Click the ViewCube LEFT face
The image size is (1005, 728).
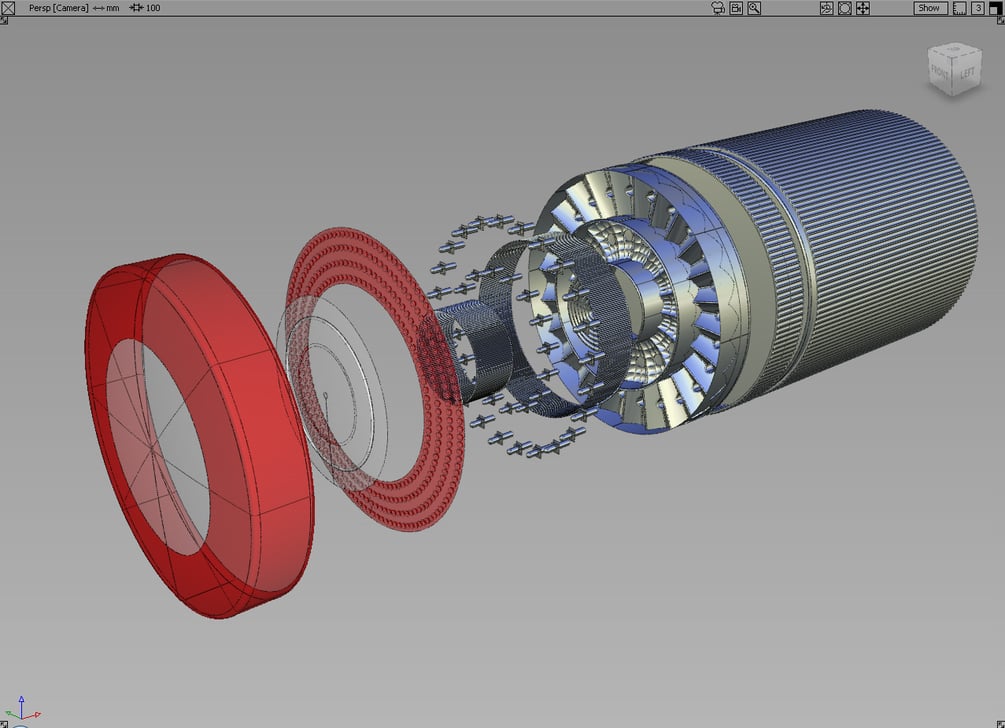click(968, 72)
